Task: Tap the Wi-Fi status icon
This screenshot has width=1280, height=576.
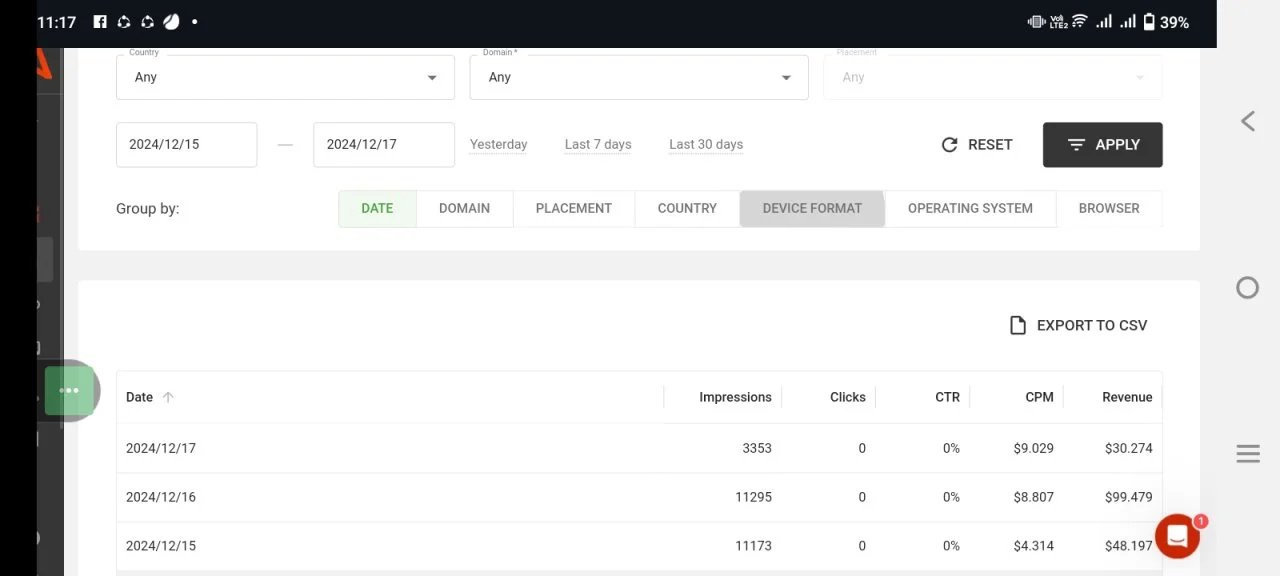Action: coord(1079,21)
